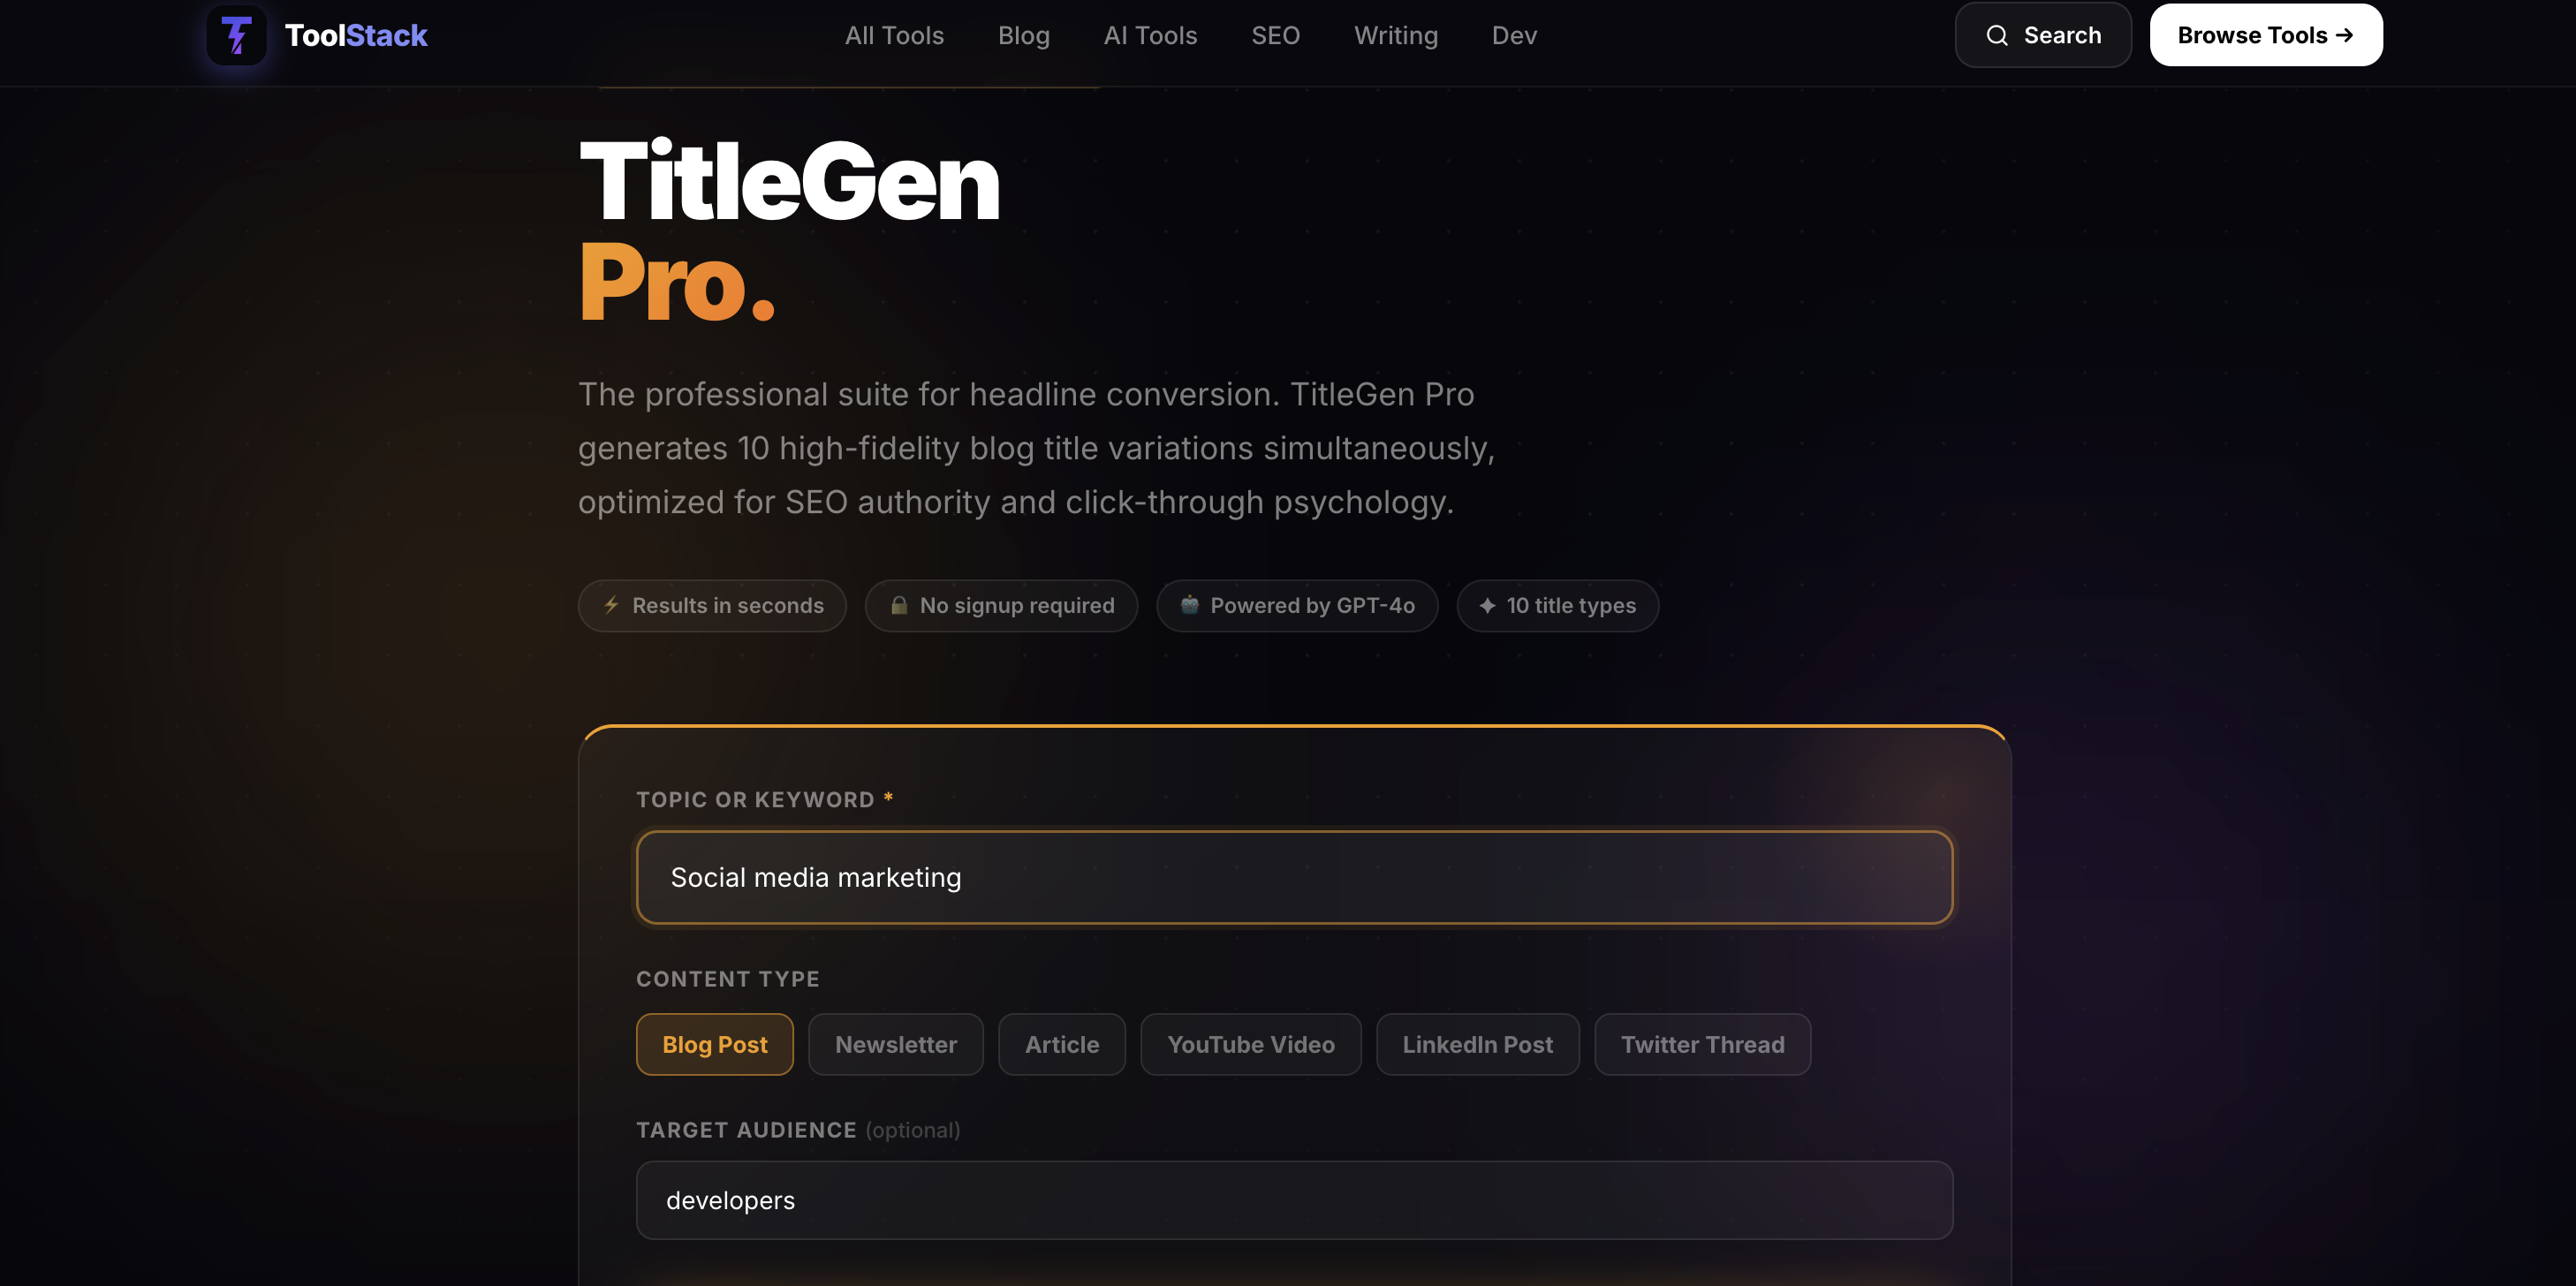
Task: Click the lightning bolt Results in seconds icon
Action: pos(611,605)
